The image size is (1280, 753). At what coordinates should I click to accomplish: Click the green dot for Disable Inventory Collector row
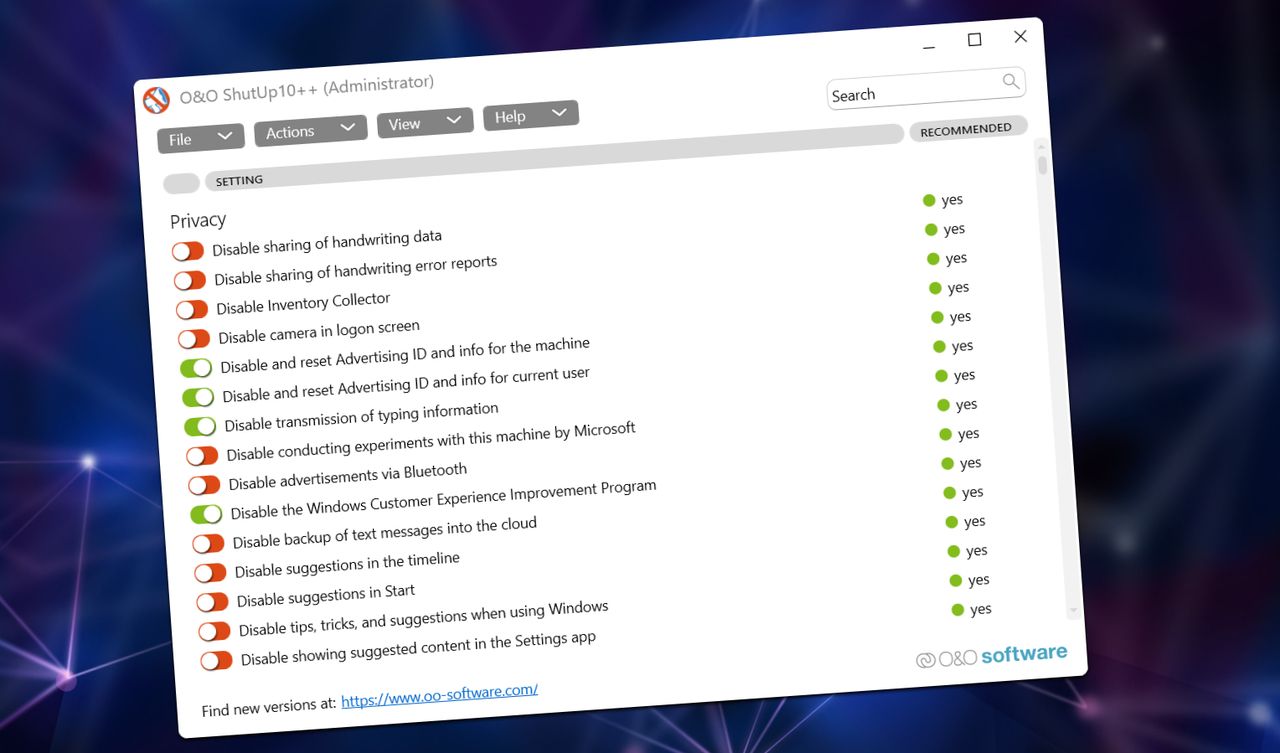(933, 259)
